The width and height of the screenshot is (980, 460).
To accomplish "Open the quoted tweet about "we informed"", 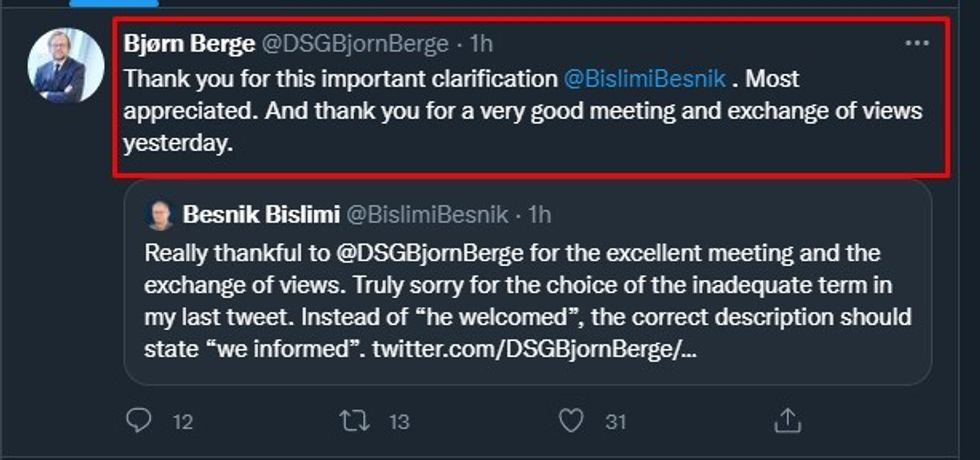I will 527,300.
